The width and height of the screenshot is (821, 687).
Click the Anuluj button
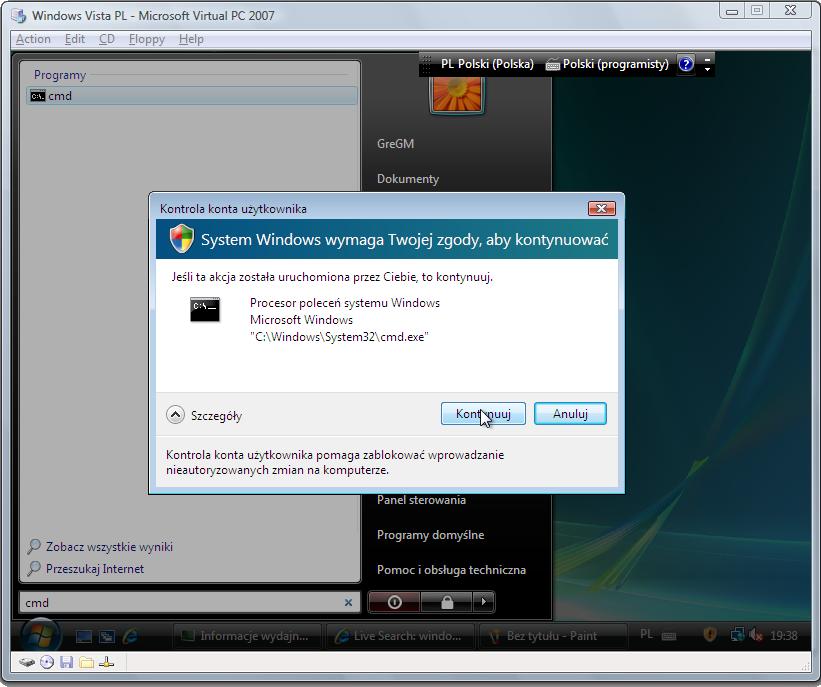[x=570, y=414]
